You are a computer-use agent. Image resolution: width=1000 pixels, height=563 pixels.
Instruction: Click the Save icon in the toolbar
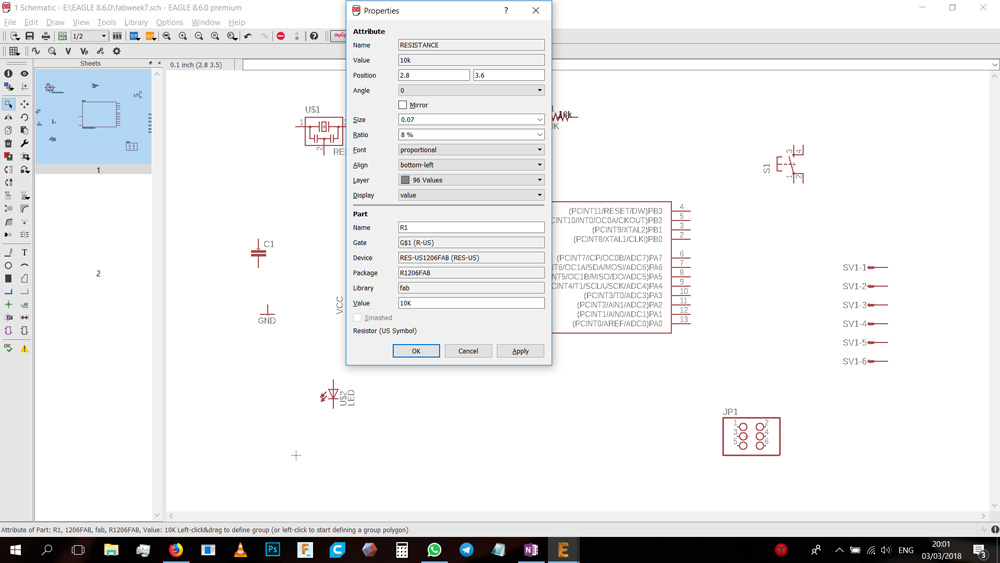[29, 36]
